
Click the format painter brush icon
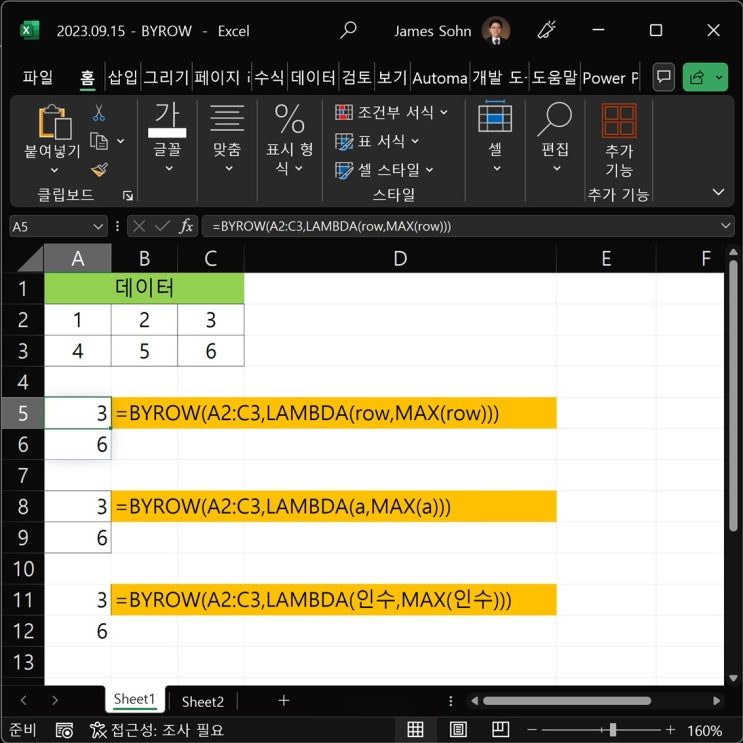(x=100, y=170)
